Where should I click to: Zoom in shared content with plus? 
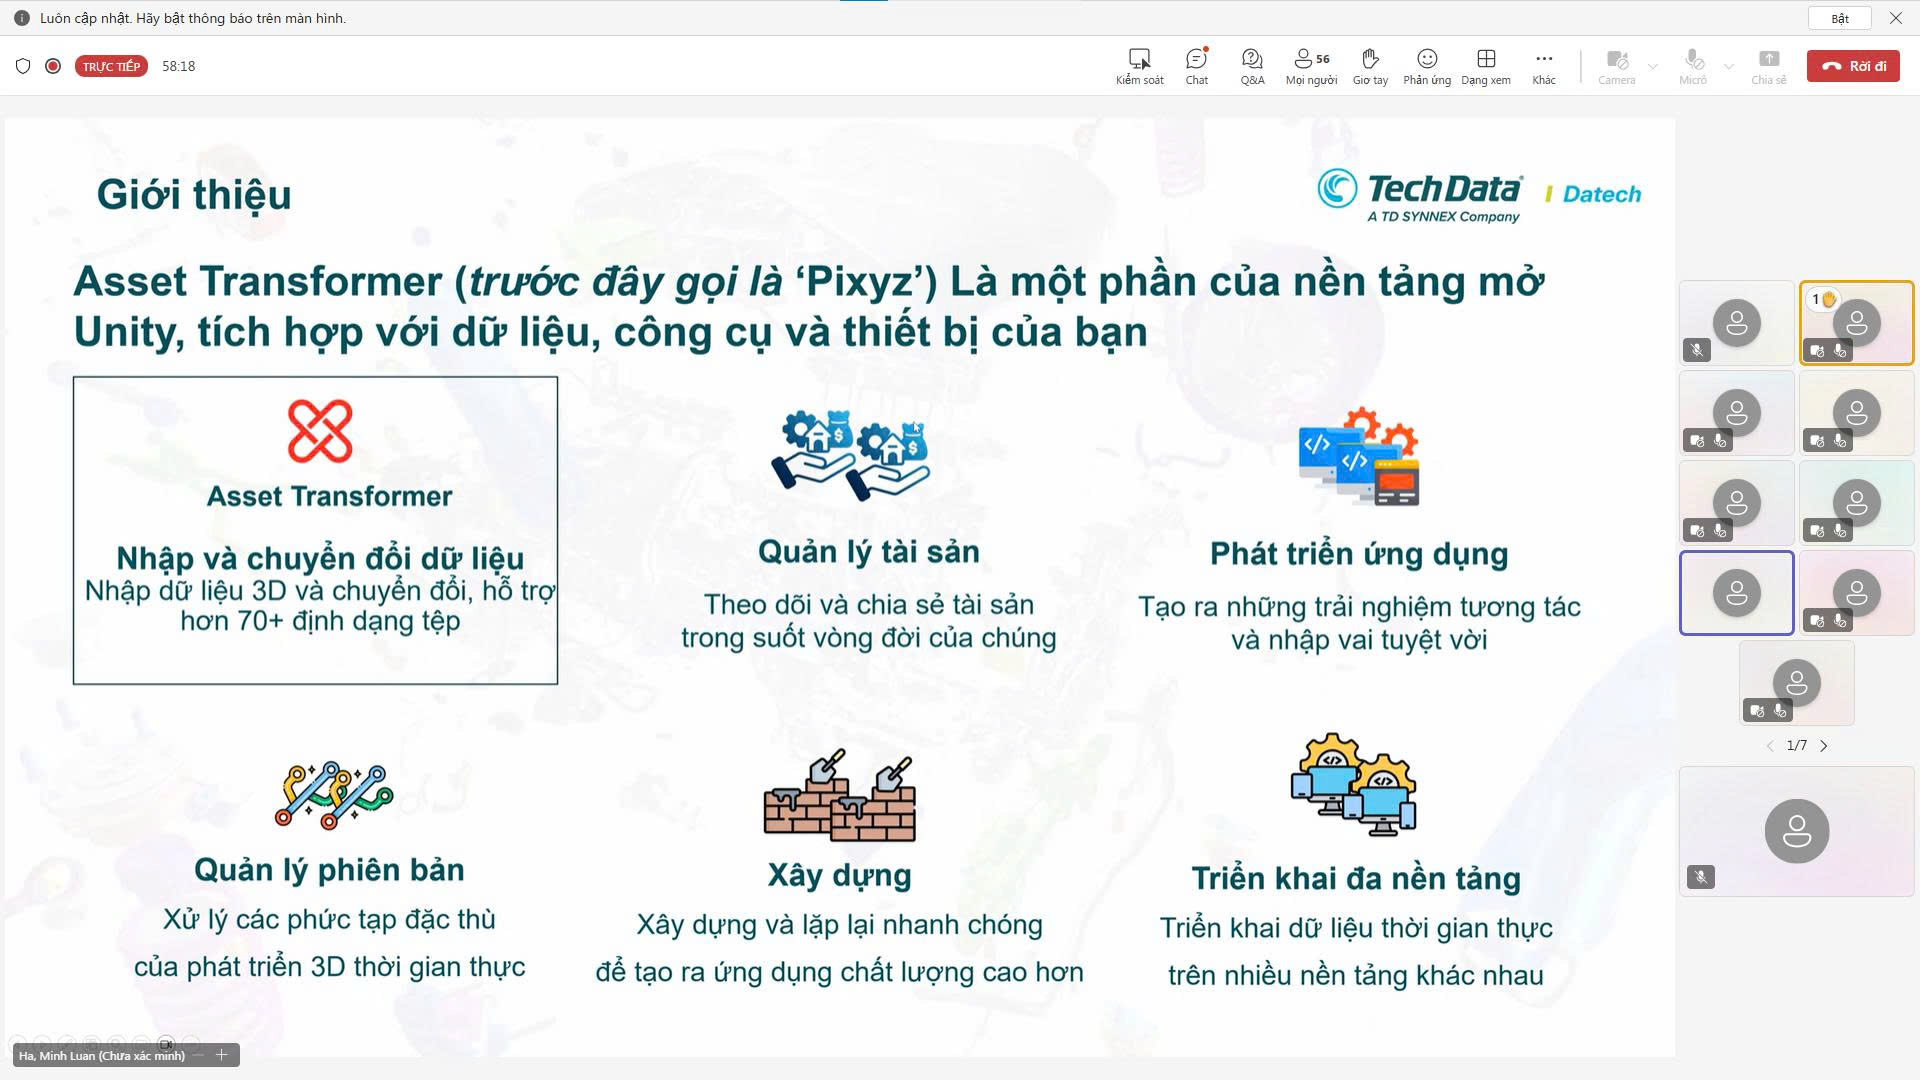[222, 1055]
